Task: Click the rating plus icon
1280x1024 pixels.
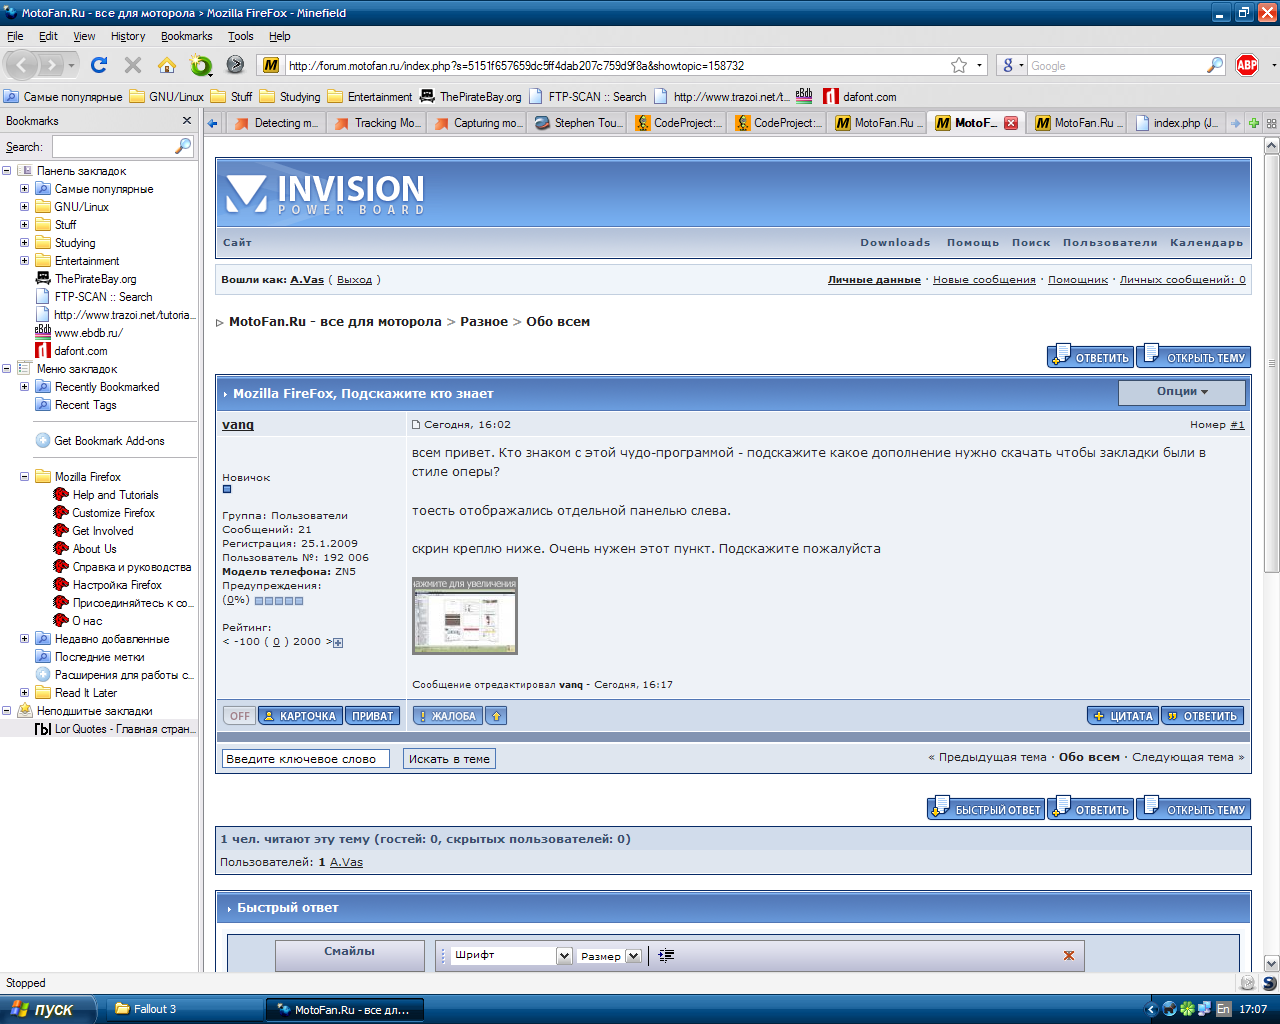Action: pos(338,642)
